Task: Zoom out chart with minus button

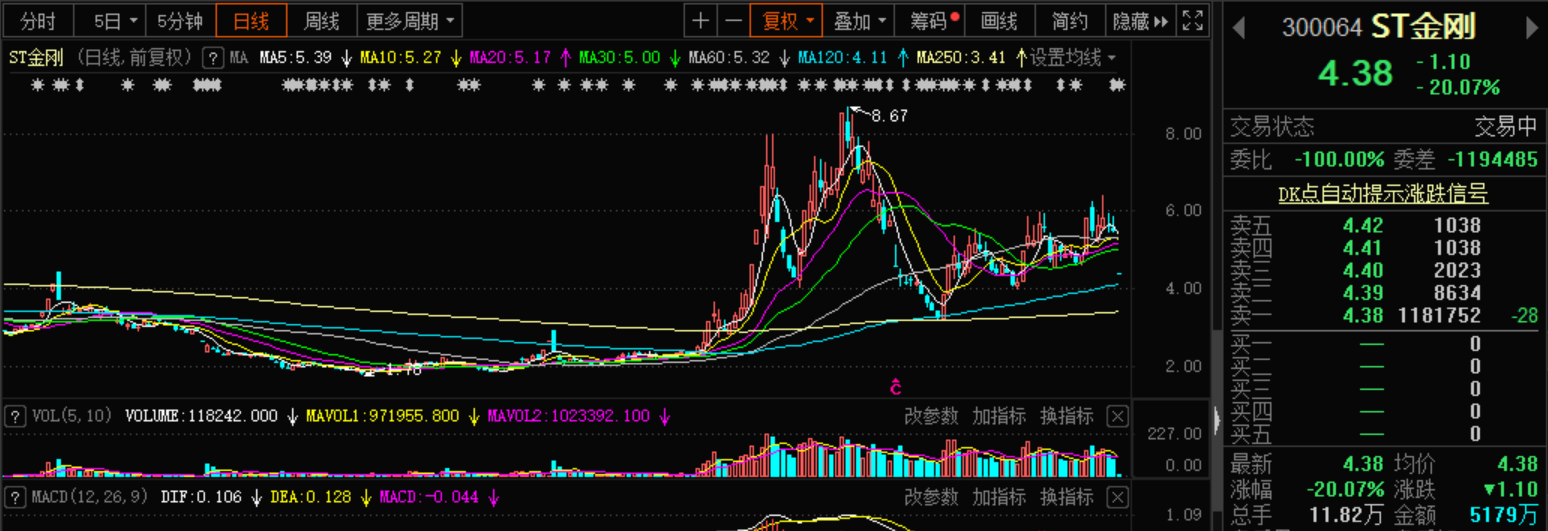Action: (x=733, y=21)
